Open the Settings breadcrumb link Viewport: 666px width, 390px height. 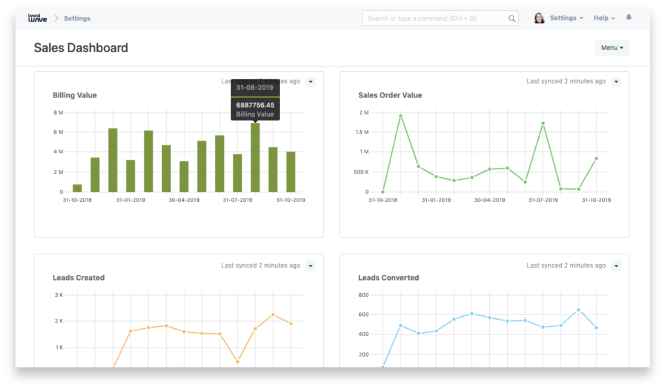(77, 18)
